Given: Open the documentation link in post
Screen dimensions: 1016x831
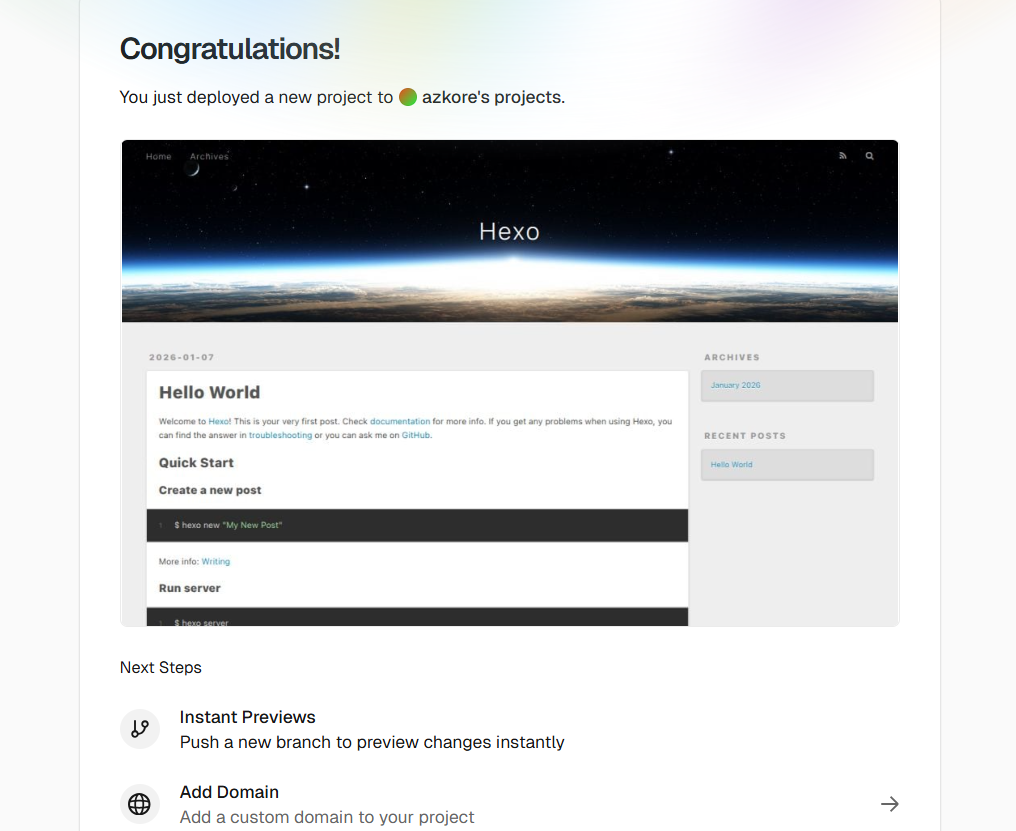Looking at the screenshot, I should coord(400,422).
